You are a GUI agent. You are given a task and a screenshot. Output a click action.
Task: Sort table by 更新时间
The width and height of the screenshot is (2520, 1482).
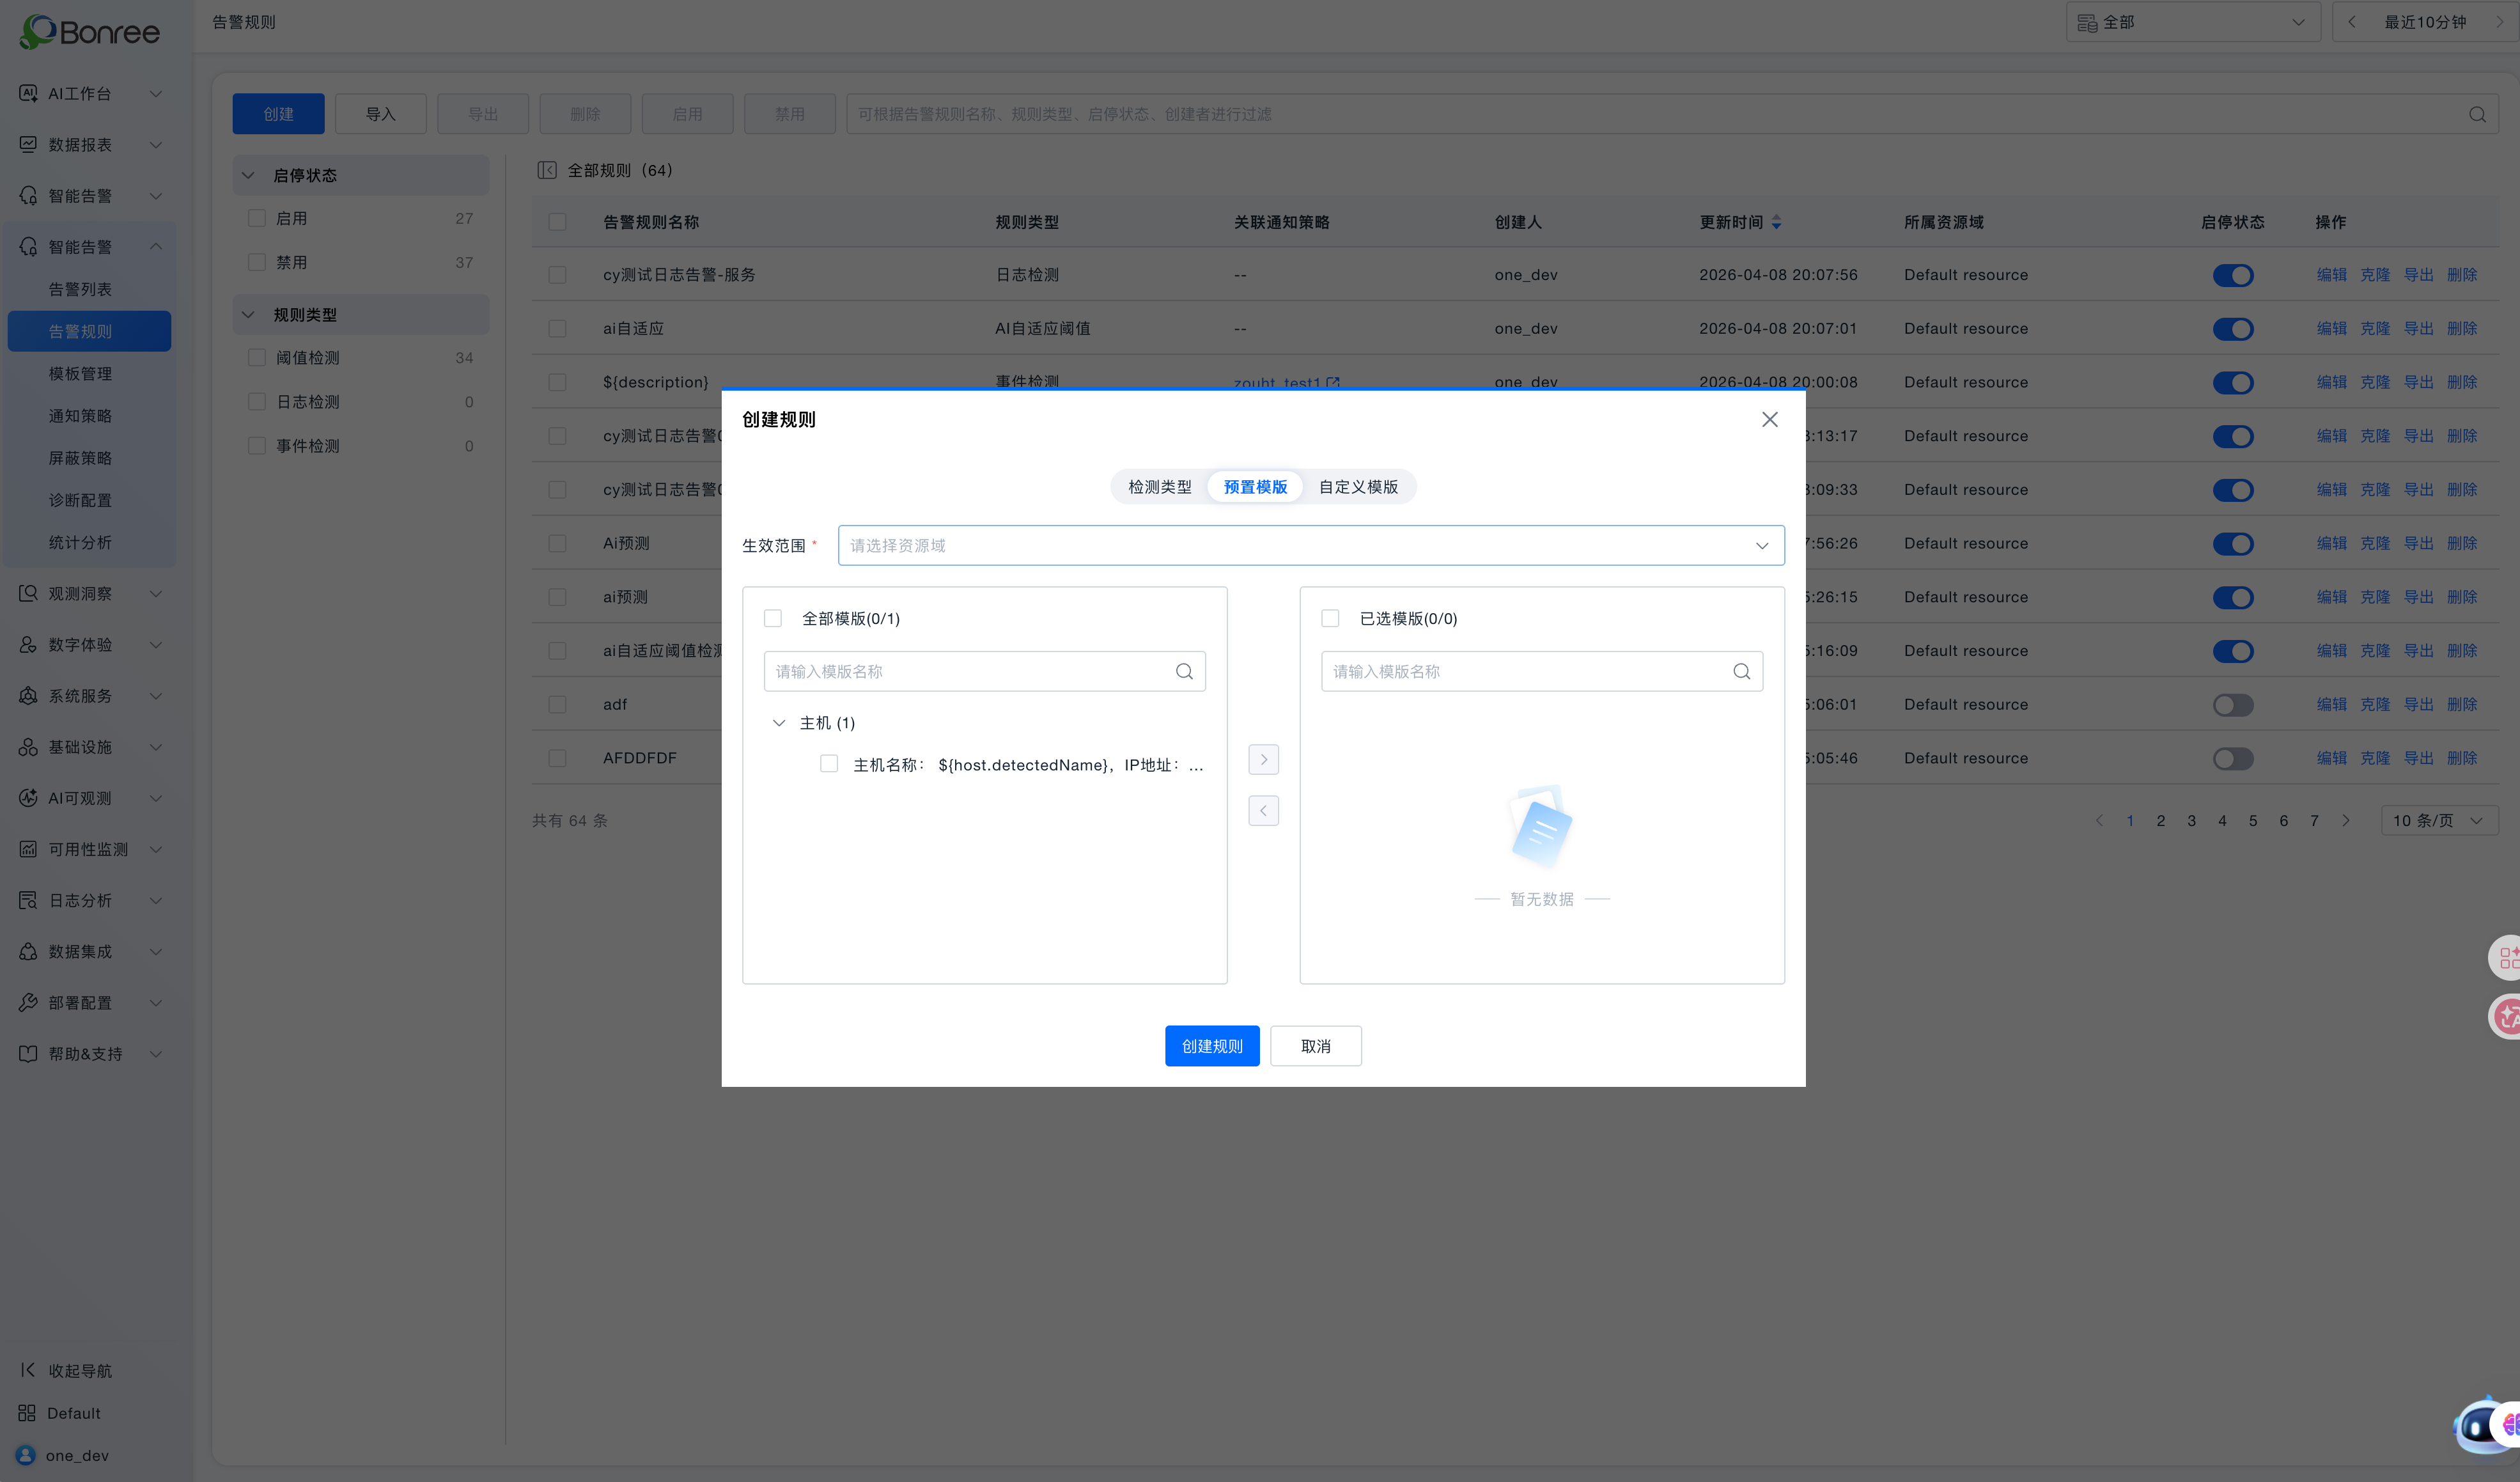[x=1776, y=222]
